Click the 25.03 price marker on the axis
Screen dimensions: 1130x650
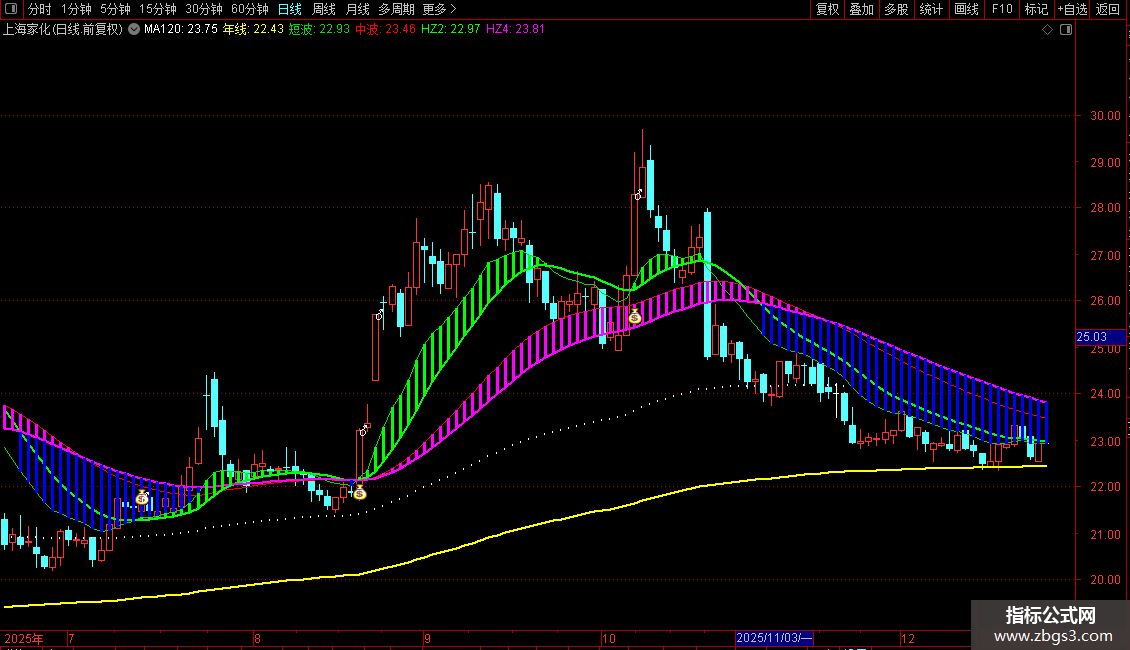pos(1100,337)
